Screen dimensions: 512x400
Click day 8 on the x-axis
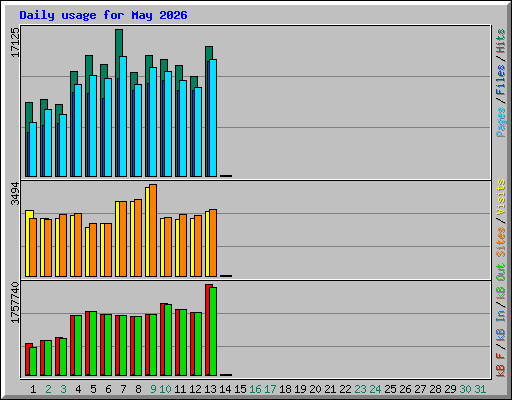(138, 389)
